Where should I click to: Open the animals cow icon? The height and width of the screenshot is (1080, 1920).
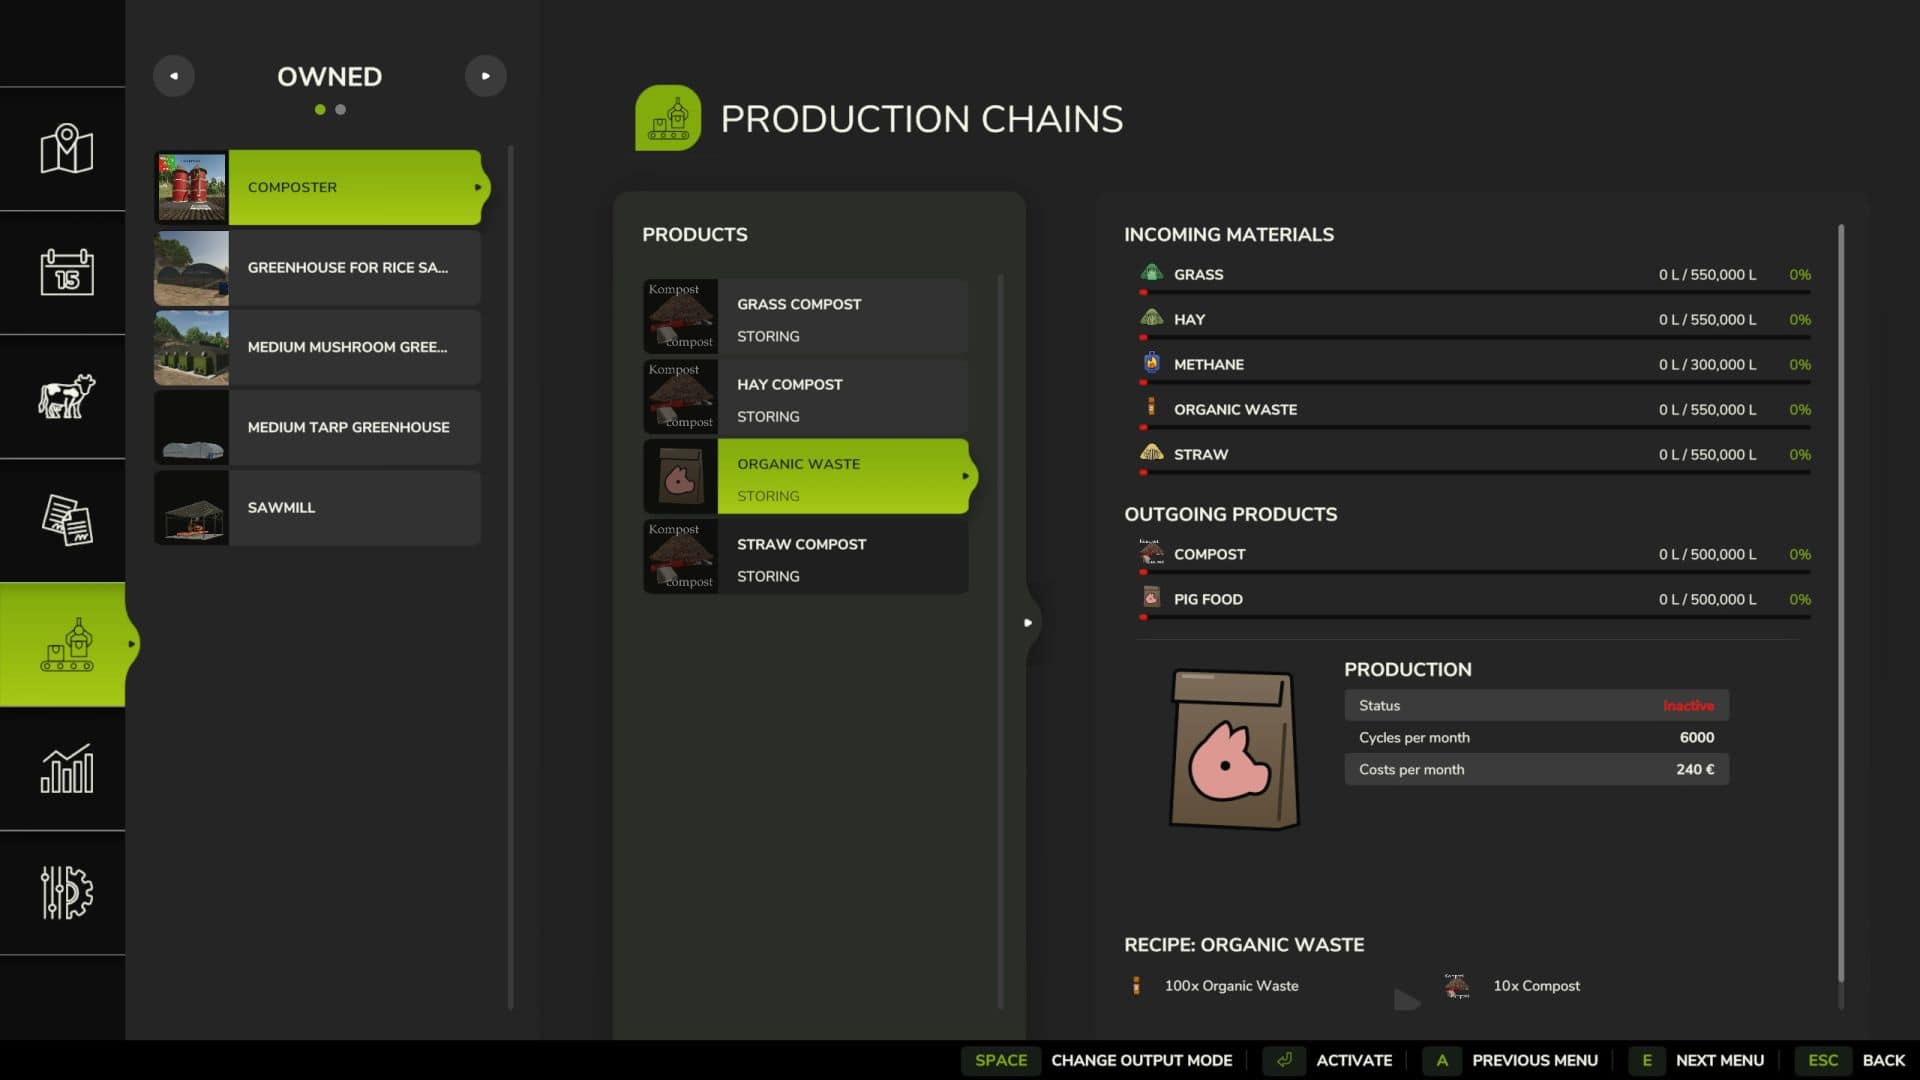click(x=66, y=396)
